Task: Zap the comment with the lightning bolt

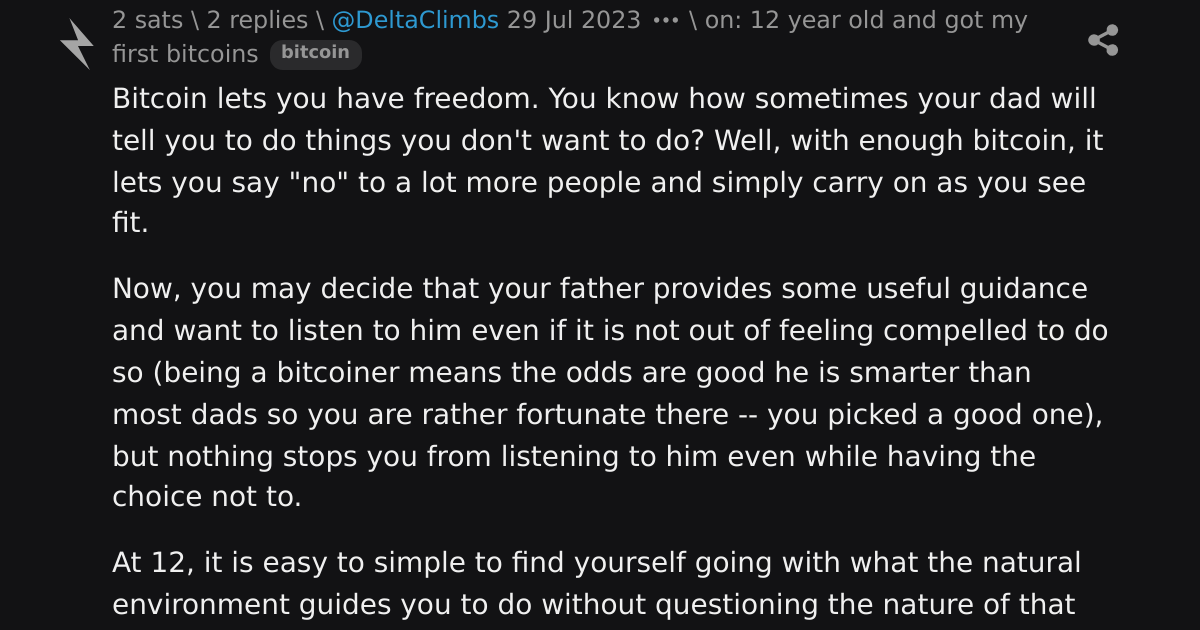Action: point(77,44)
